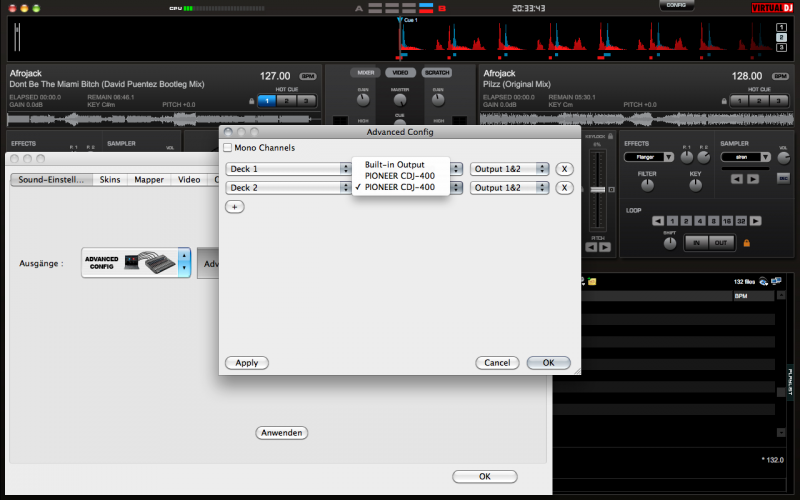Click sampler VOL knob on right deck

783,158
